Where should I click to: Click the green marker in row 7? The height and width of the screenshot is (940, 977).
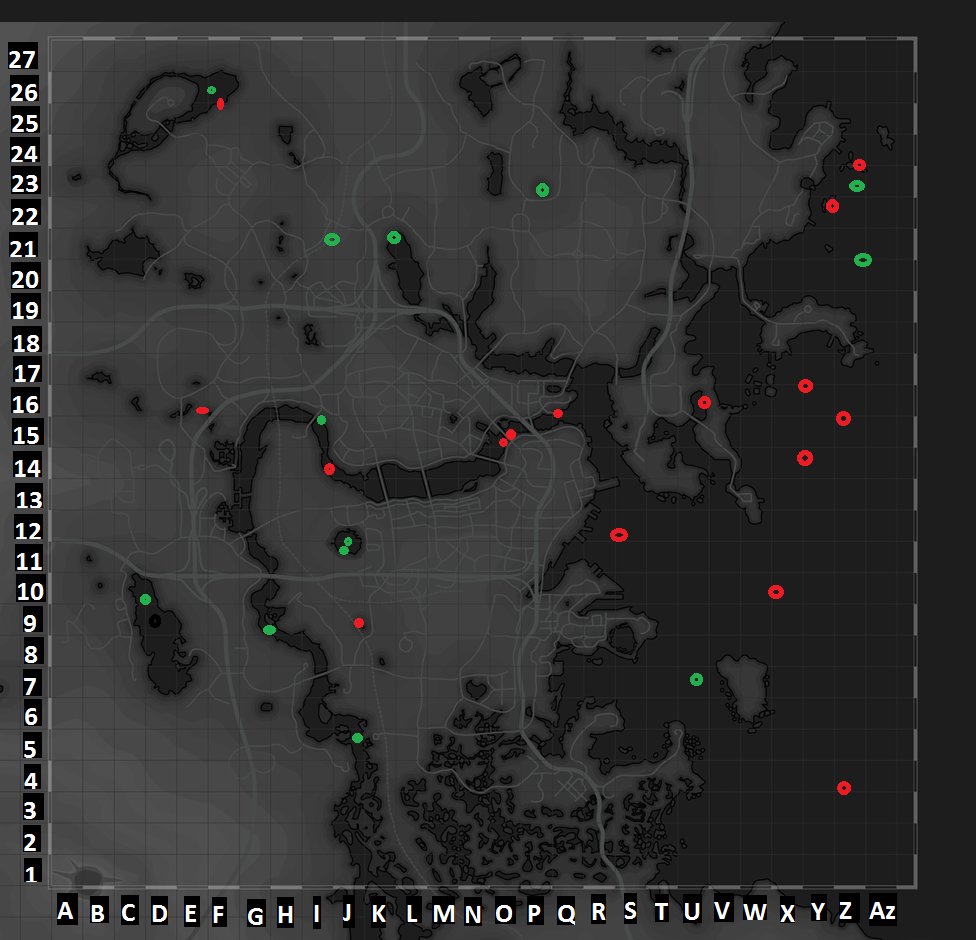click(x=696, y=680)
